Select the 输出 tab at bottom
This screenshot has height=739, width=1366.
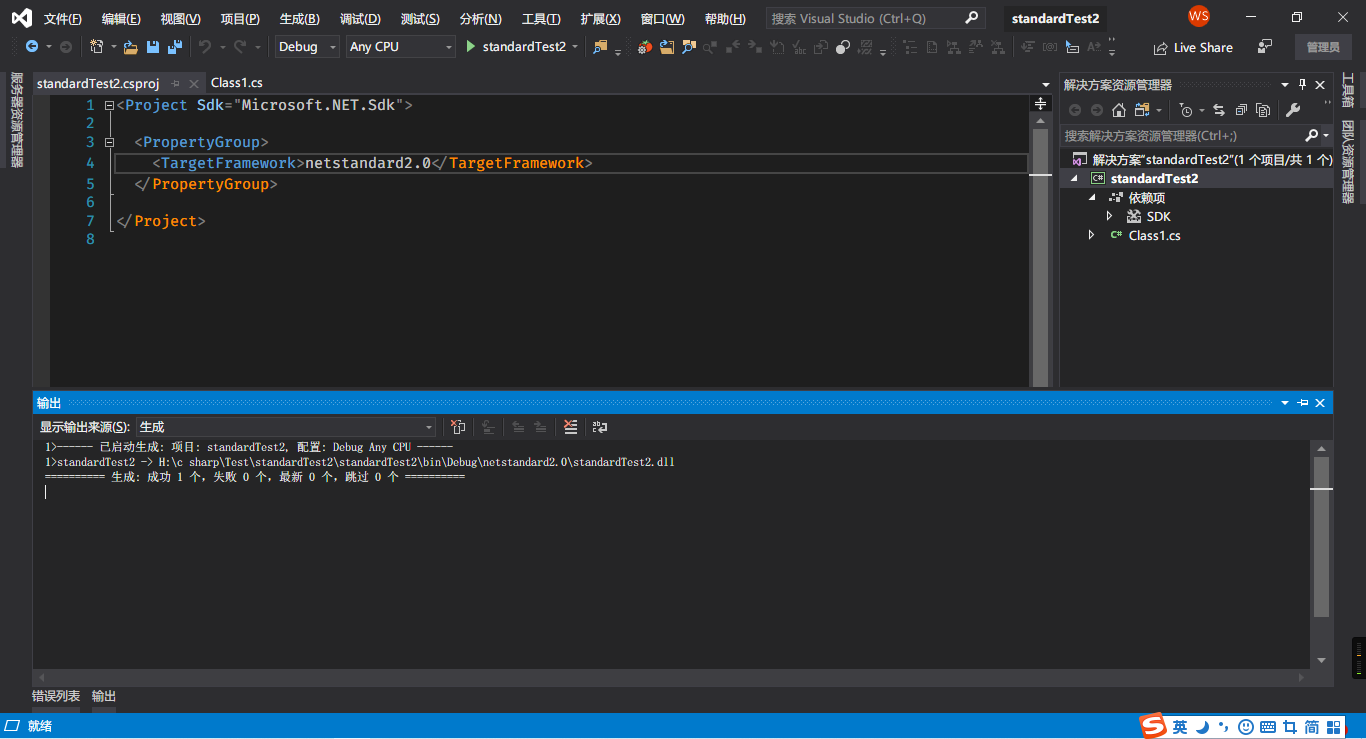tap(104, 696)
